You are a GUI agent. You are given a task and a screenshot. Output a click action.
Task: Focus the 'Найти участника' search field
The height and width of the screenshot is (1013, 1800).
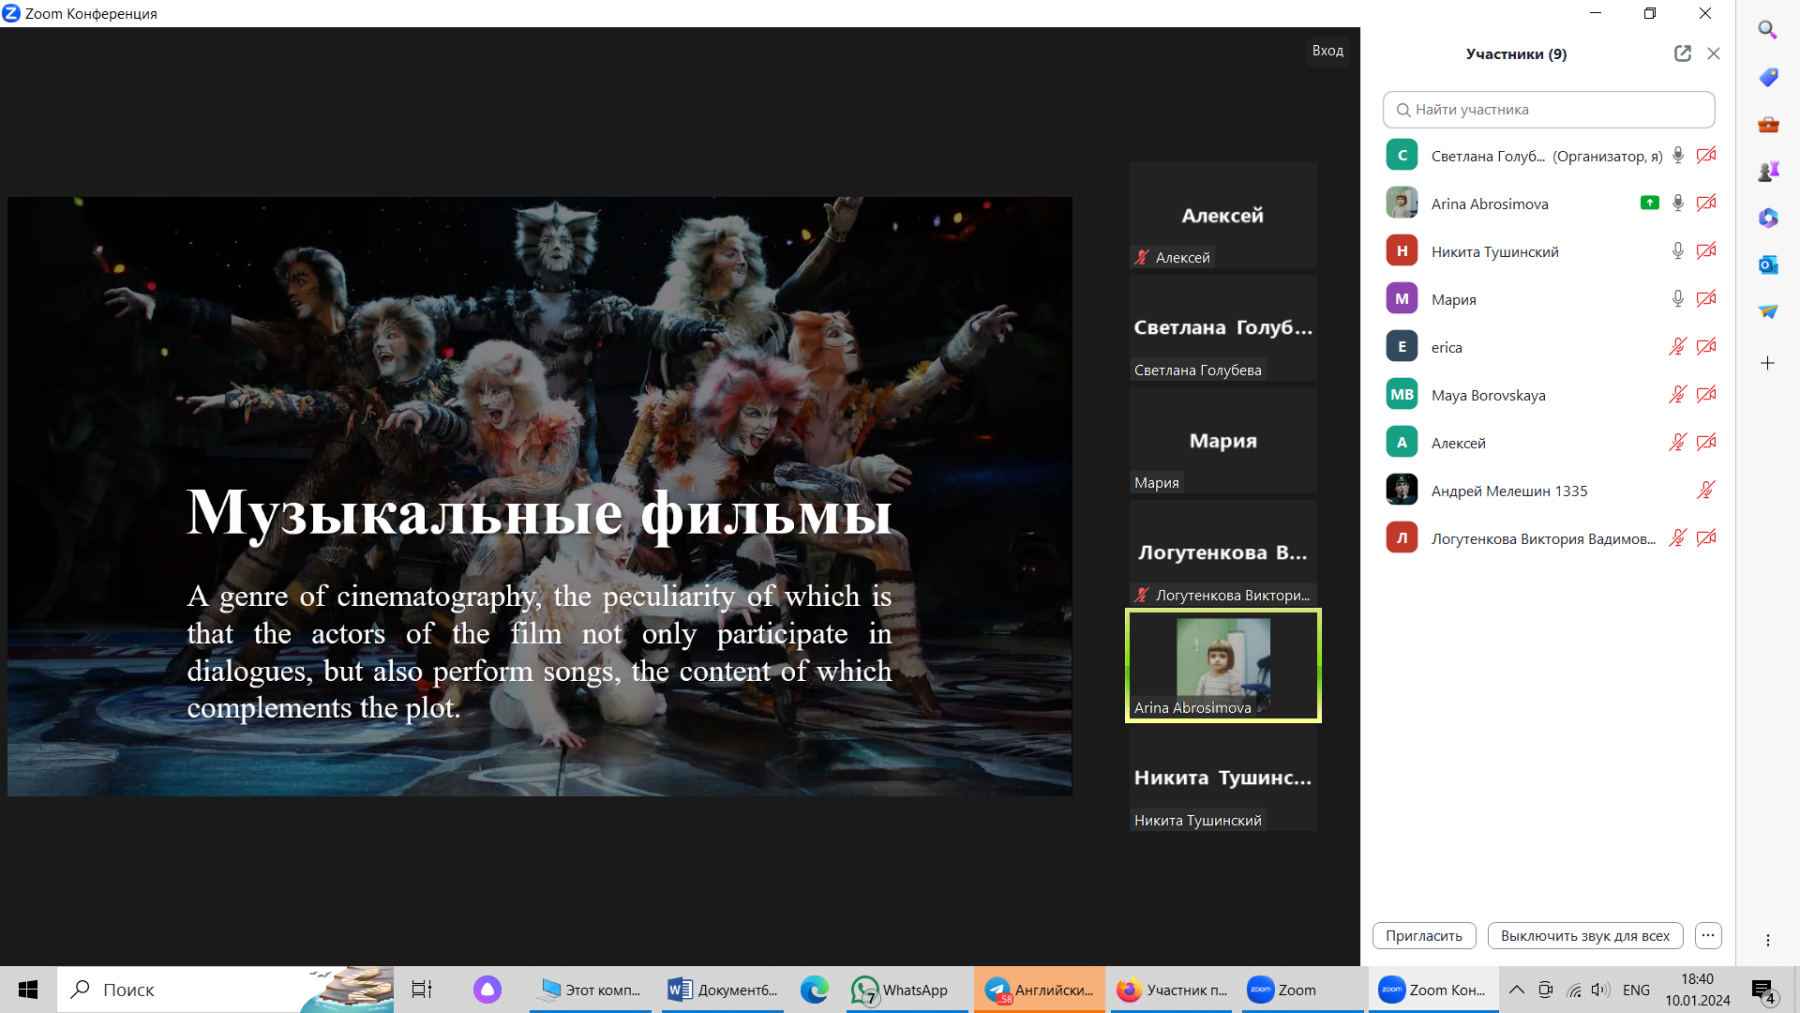coord(1549,109)
